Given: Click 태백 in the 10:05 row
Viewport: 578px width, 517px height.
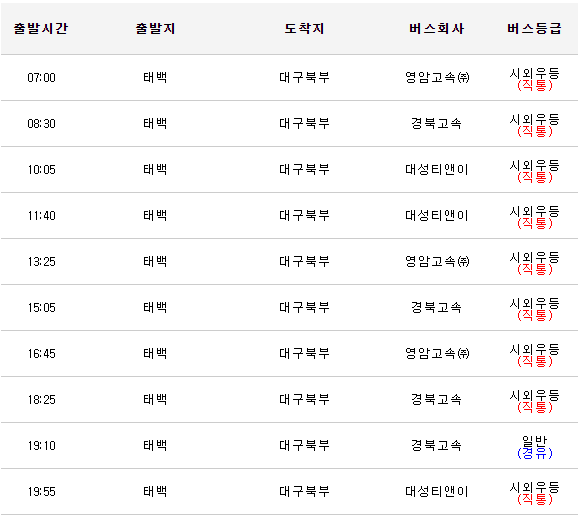Looking at the screenshot, I should click(x=155, y=170).
